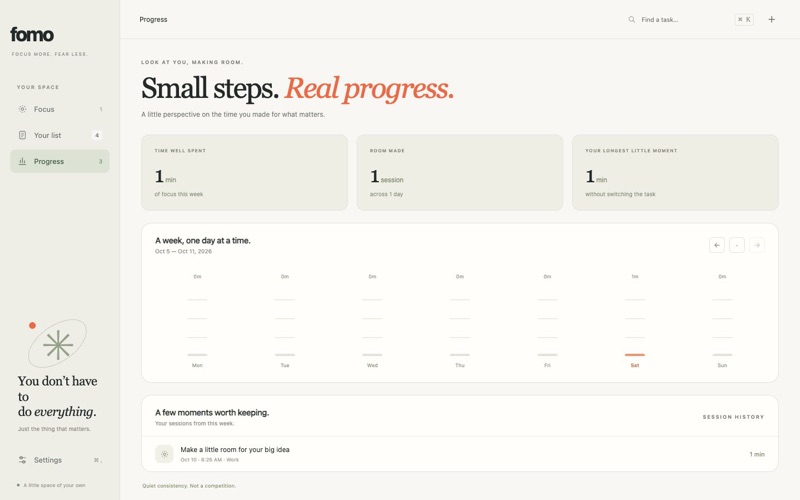This screenshot has height=500, width=800.
Task: Select the Sat bar in weekly chart
Action: point(635,354)
